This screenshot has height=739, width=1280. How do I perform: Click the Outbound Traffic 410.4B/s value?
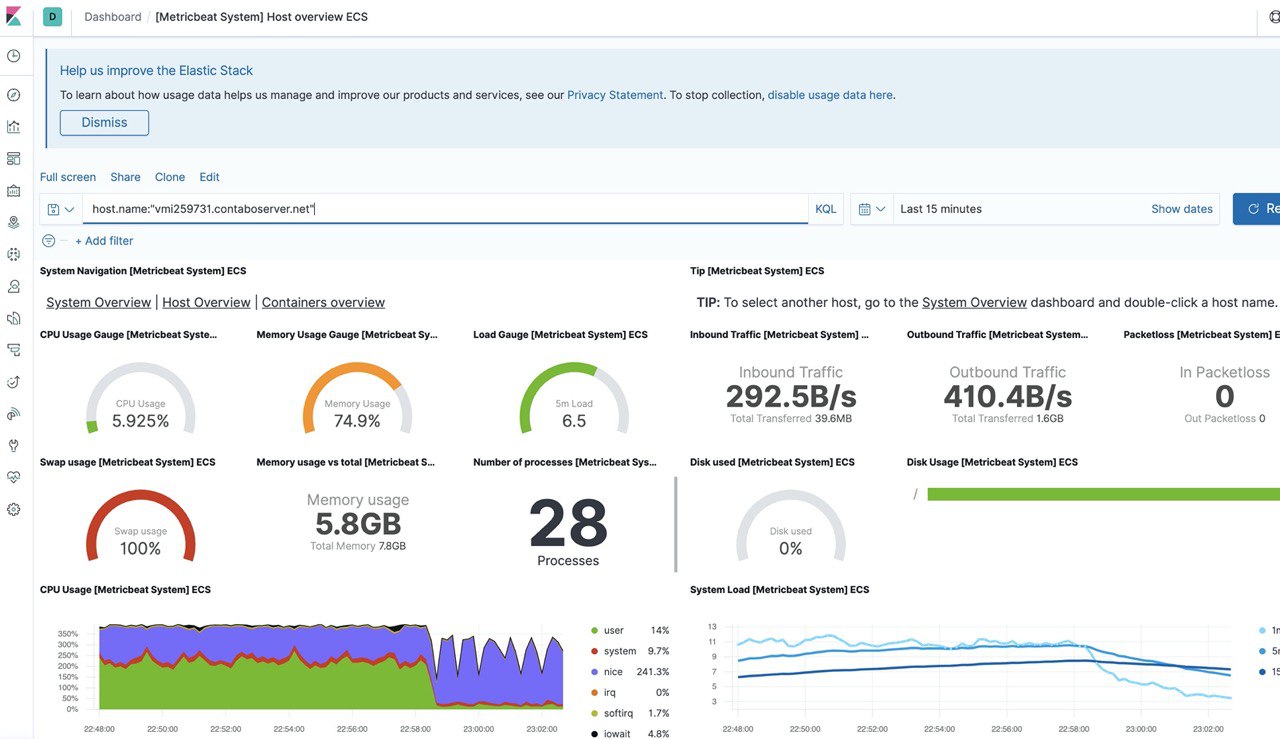point(1008,396)
